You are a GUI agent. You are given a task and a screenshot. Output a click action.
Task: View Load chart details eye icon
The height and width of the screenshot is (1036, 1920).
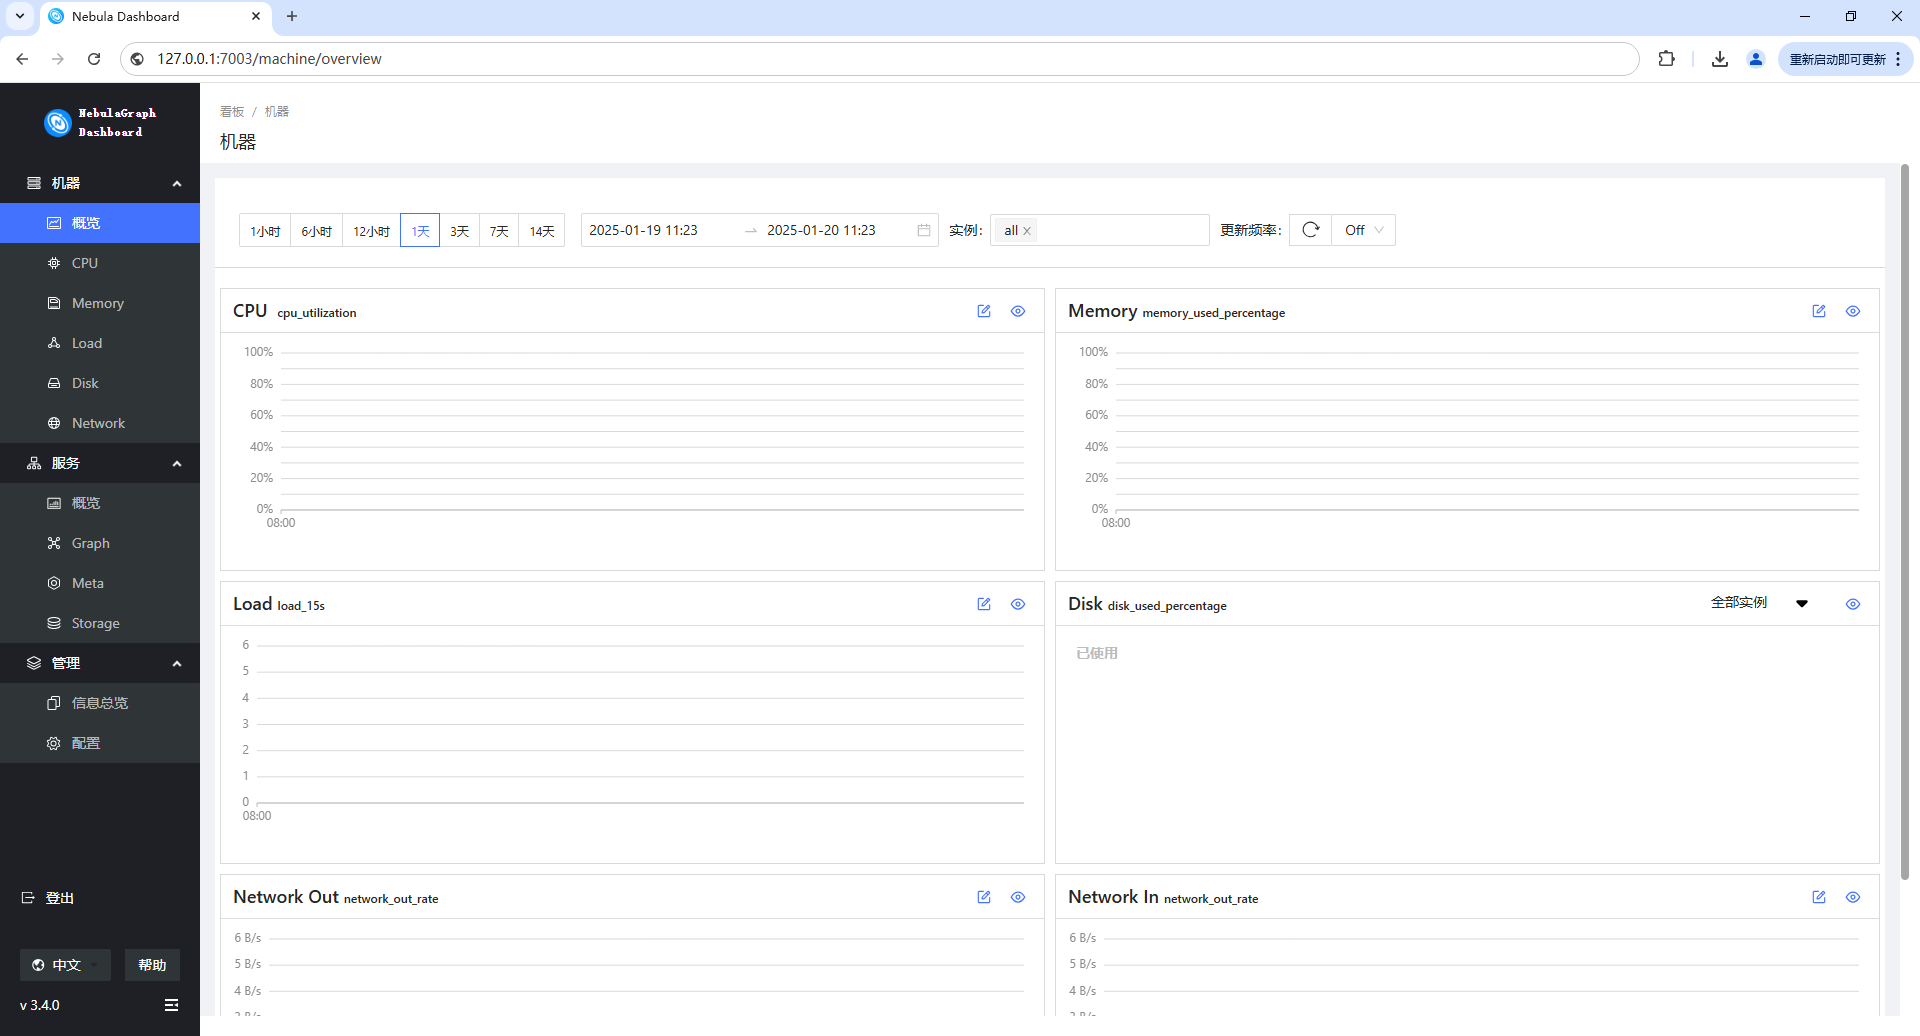(1018, 604)
